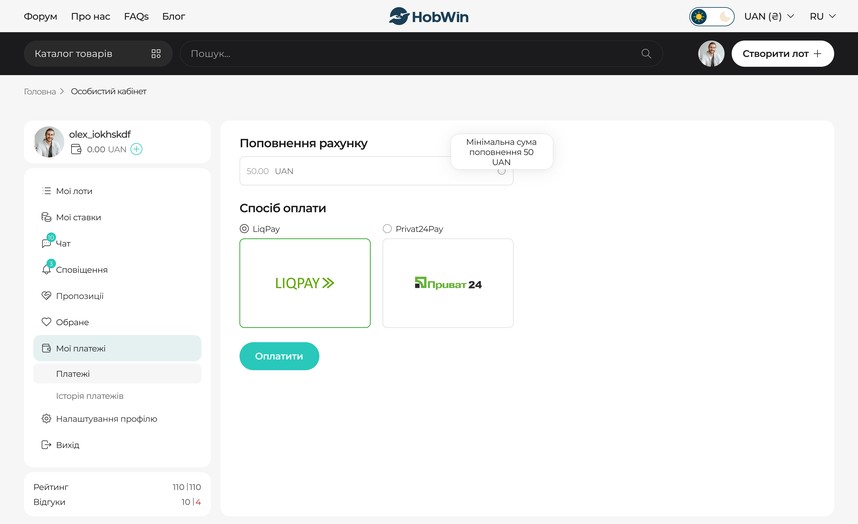This screenshot has height=524, width=858.
Task: Click the HobWin logo
Action: [428, 16]
